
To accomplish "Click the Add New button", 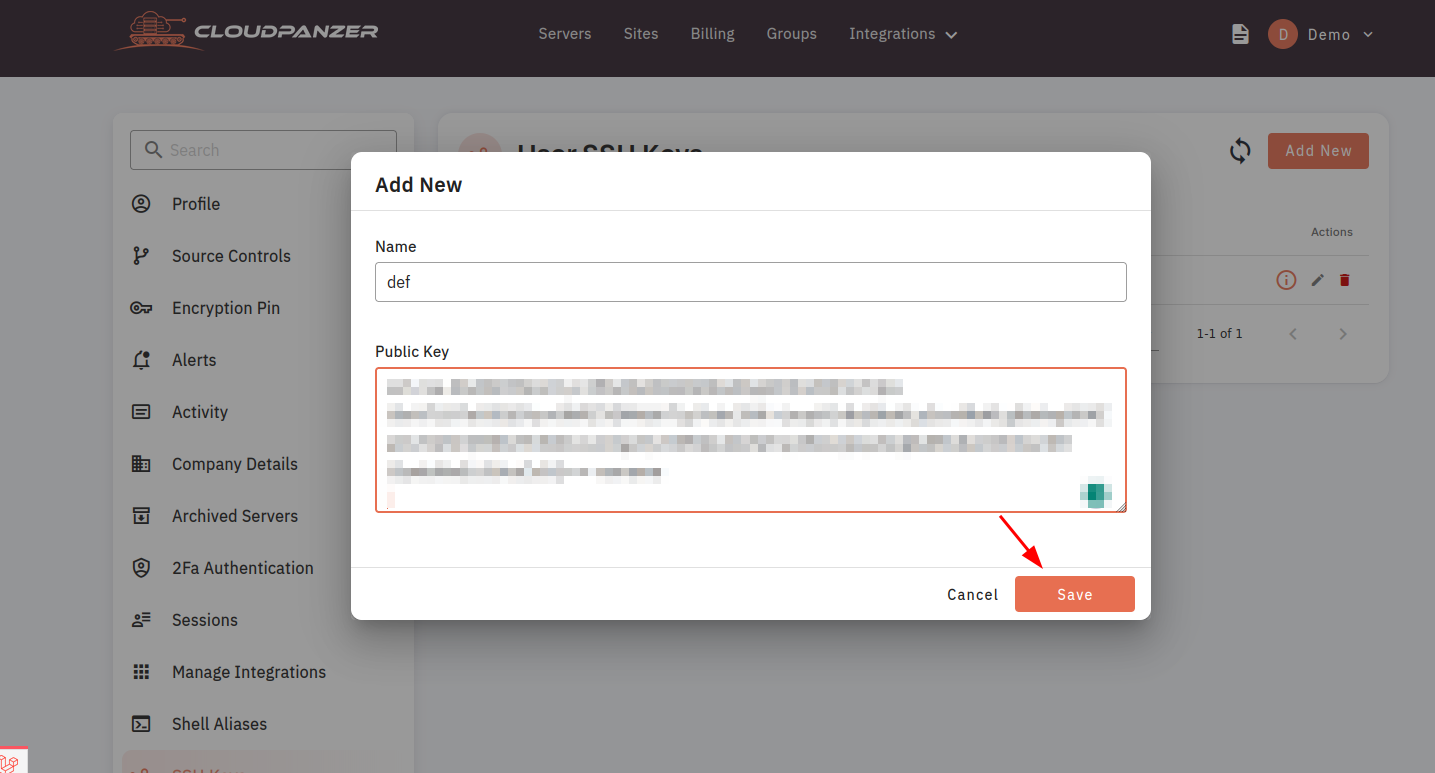I will 1318,151.
